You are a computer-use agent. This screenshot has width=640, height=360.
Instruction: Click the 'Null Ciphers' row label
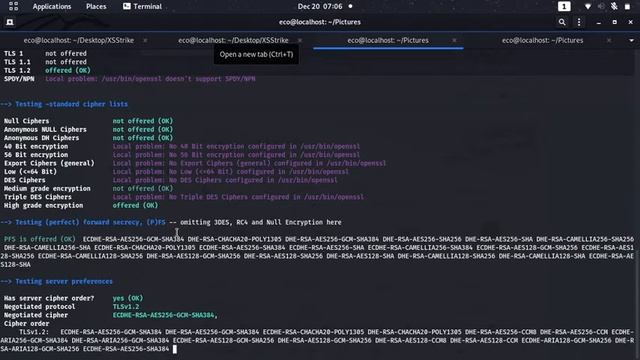[27, 121]
